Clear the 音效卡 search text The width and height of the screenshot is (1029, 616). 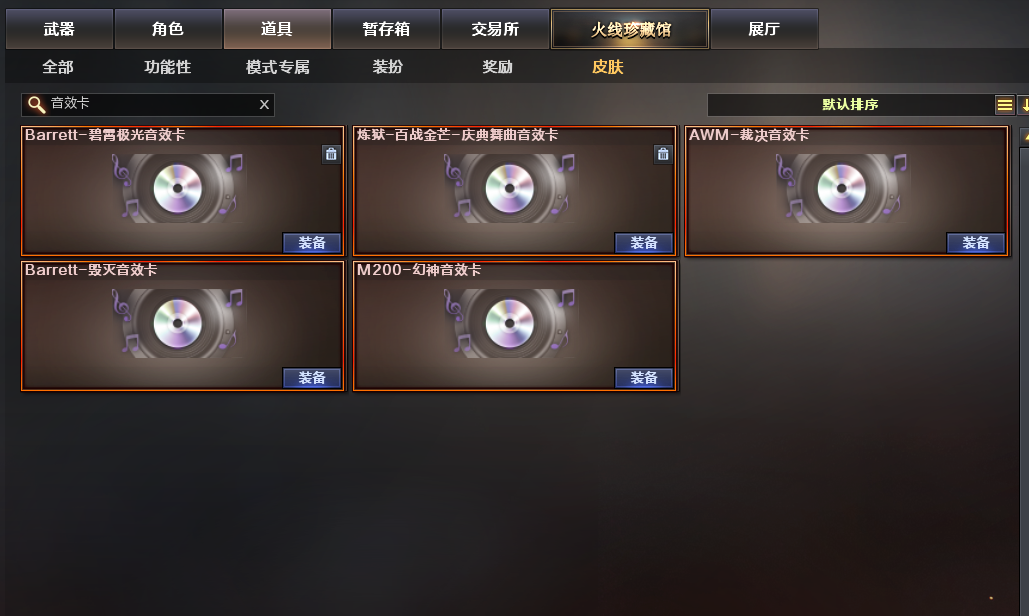[264, 104]
